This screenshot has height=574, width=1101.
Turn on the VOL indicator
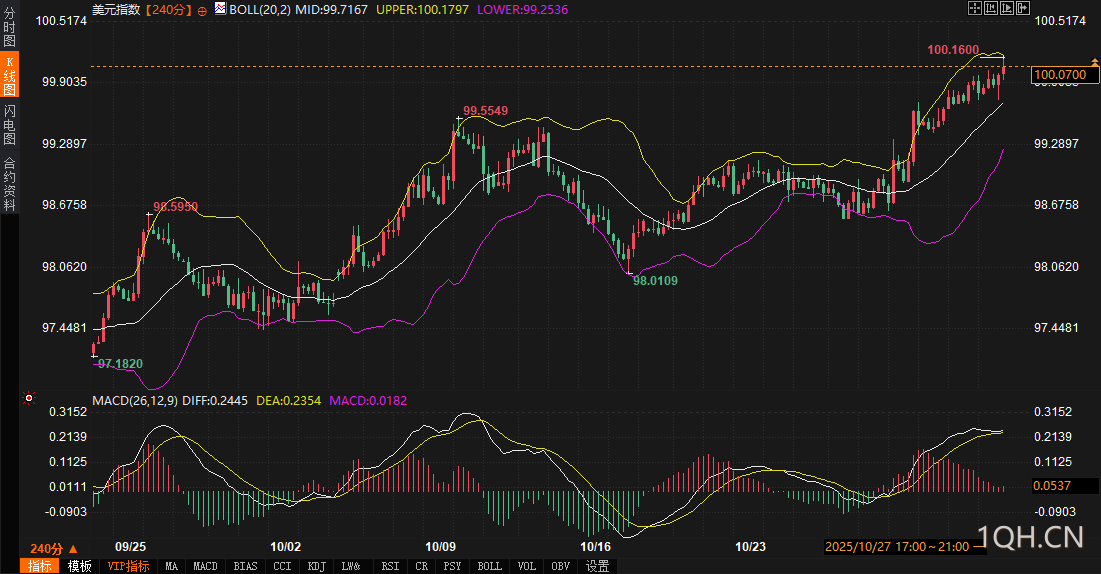[x=526, y=566]
